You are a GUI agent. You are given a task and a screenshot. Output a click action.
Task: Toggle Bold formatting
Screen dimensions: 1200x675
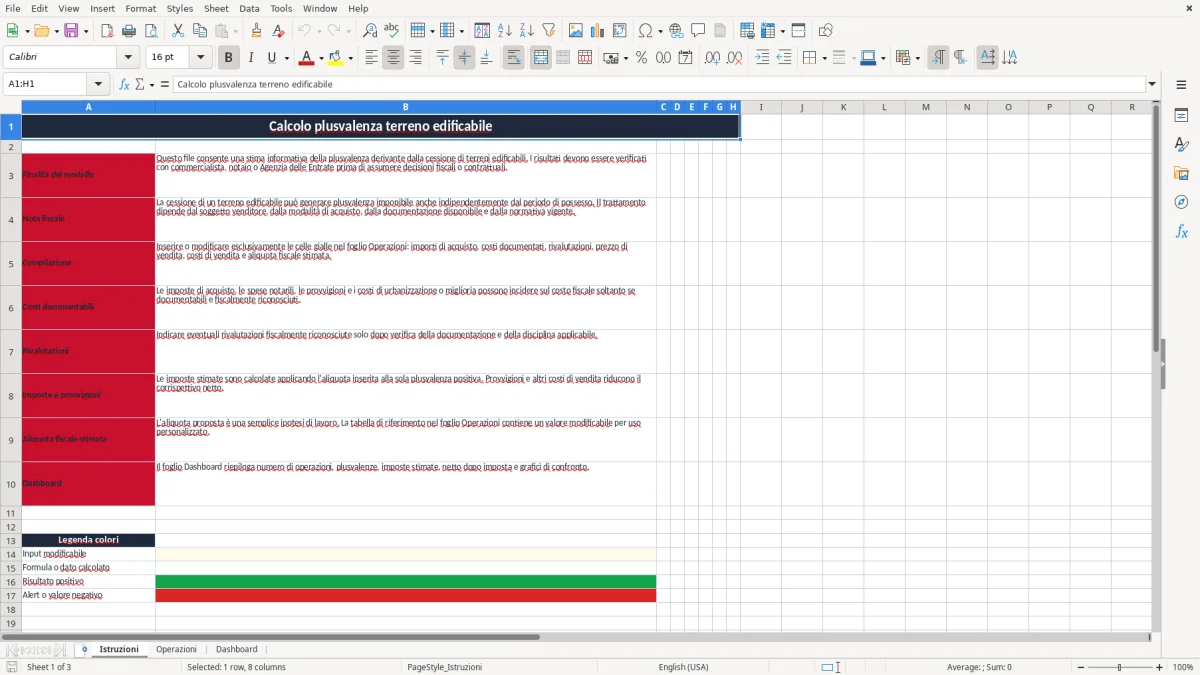[229, 58]
